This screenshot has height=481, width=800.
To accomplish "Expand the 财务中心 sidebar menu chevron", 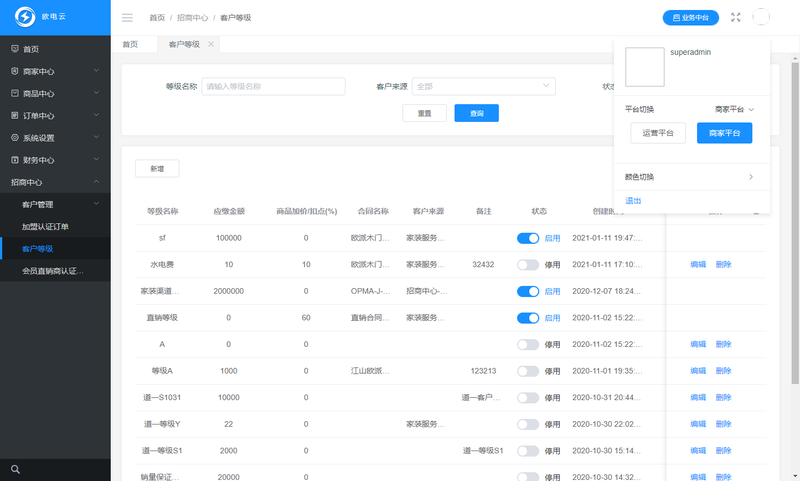I will (x=96, y=159).
